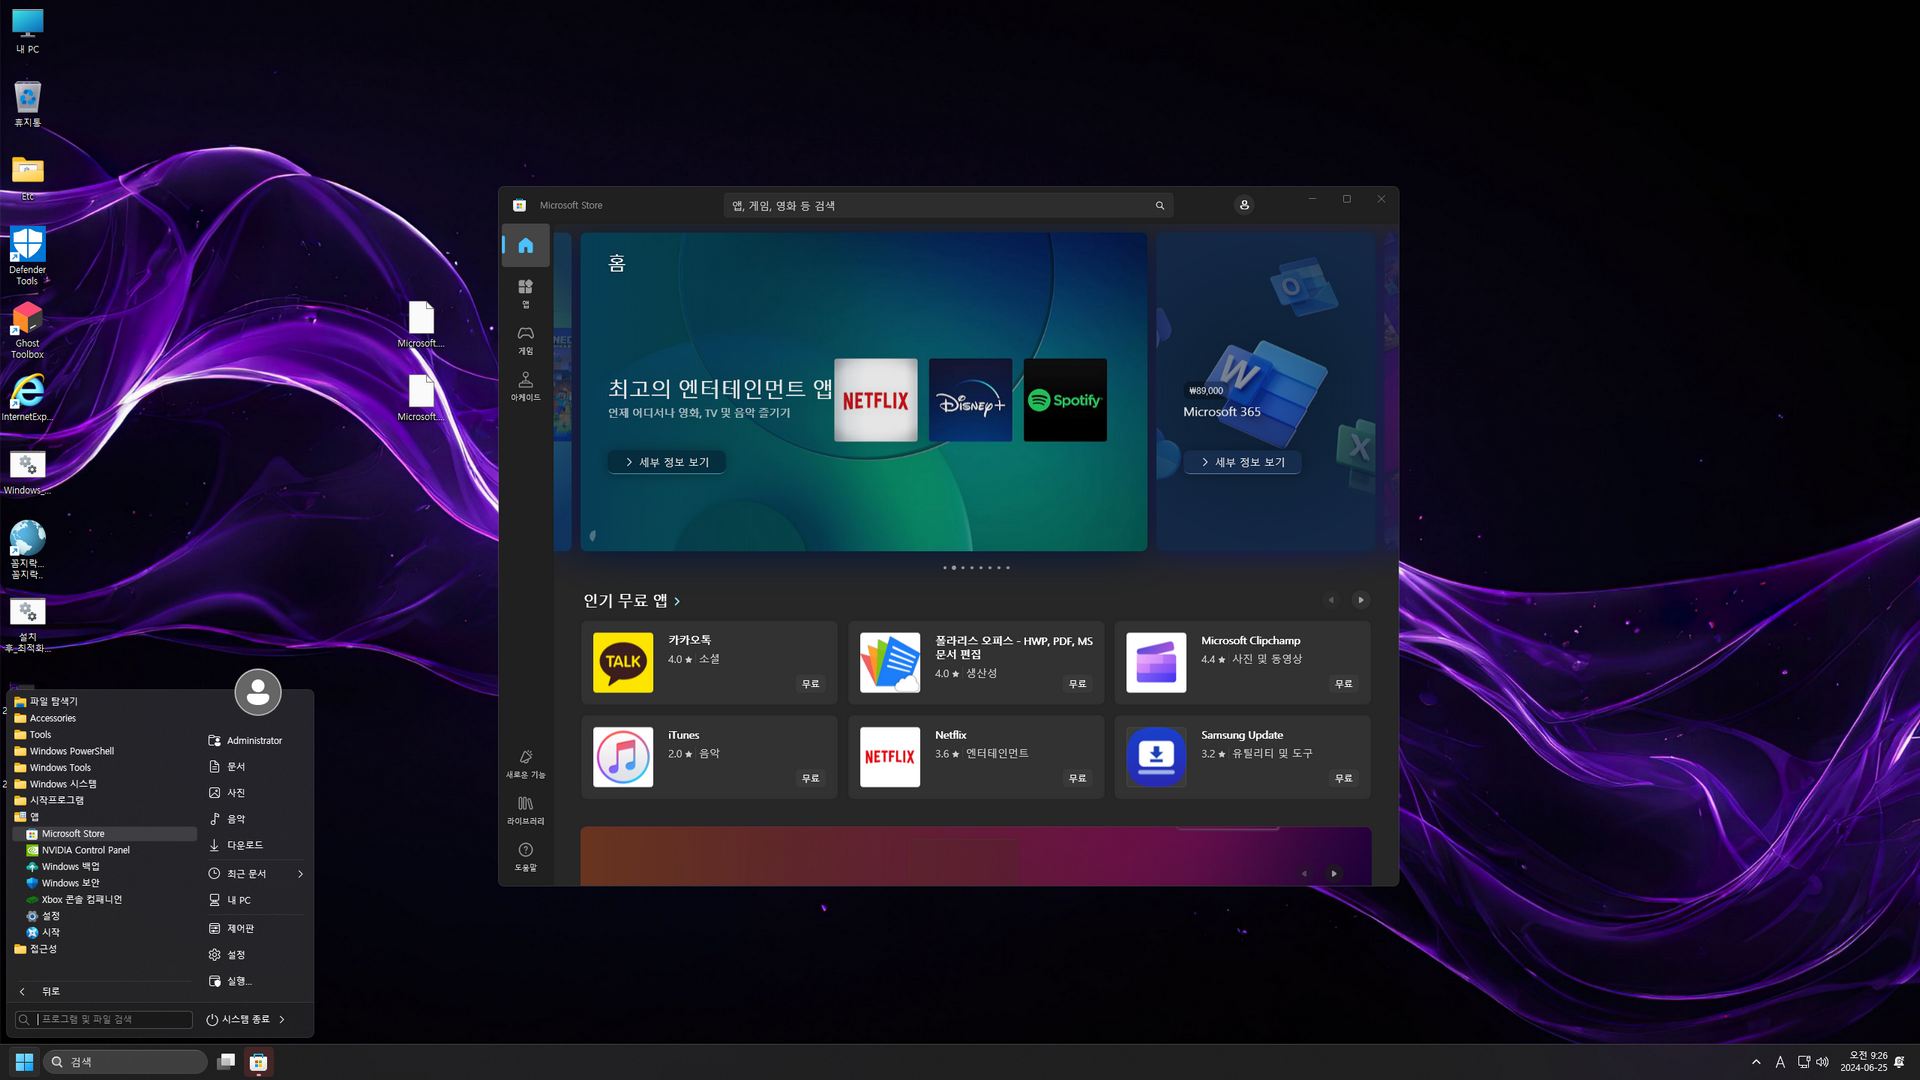Image resolution: width=1920 pixels, height=1080 pixels.
Task: Open the Gaming section in Store sidebar
Action: [x=525, y=339]
